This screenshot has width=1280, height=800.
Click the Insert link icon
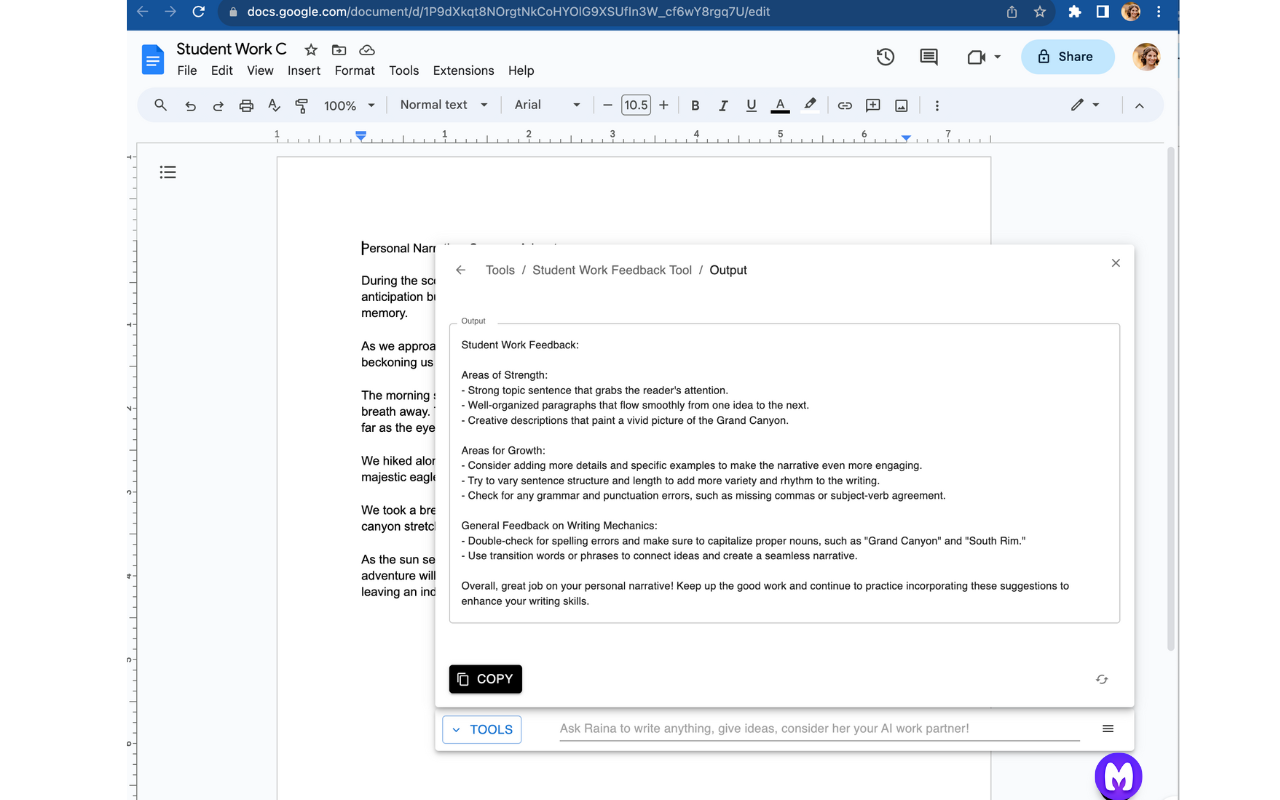(844, 105)
